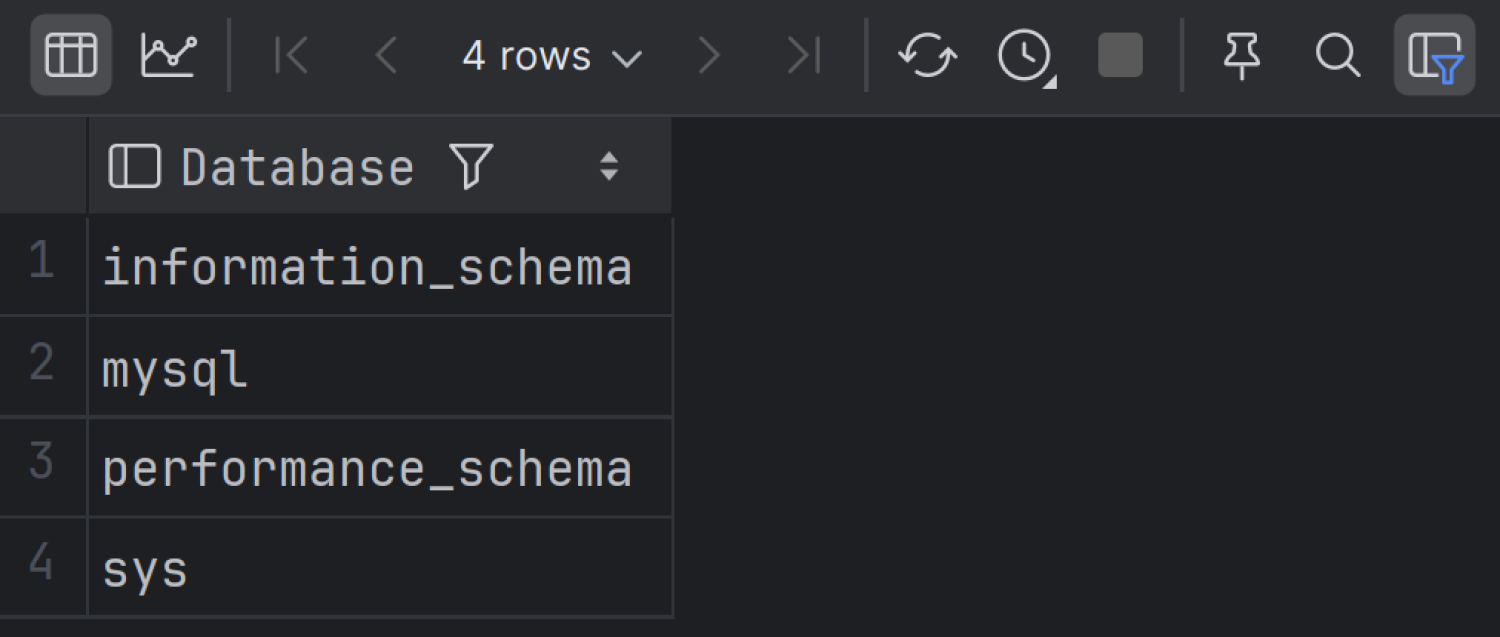This screenshot has height=637, width=1500.
Task: Sort the Database column
Action: pos(608,166)
